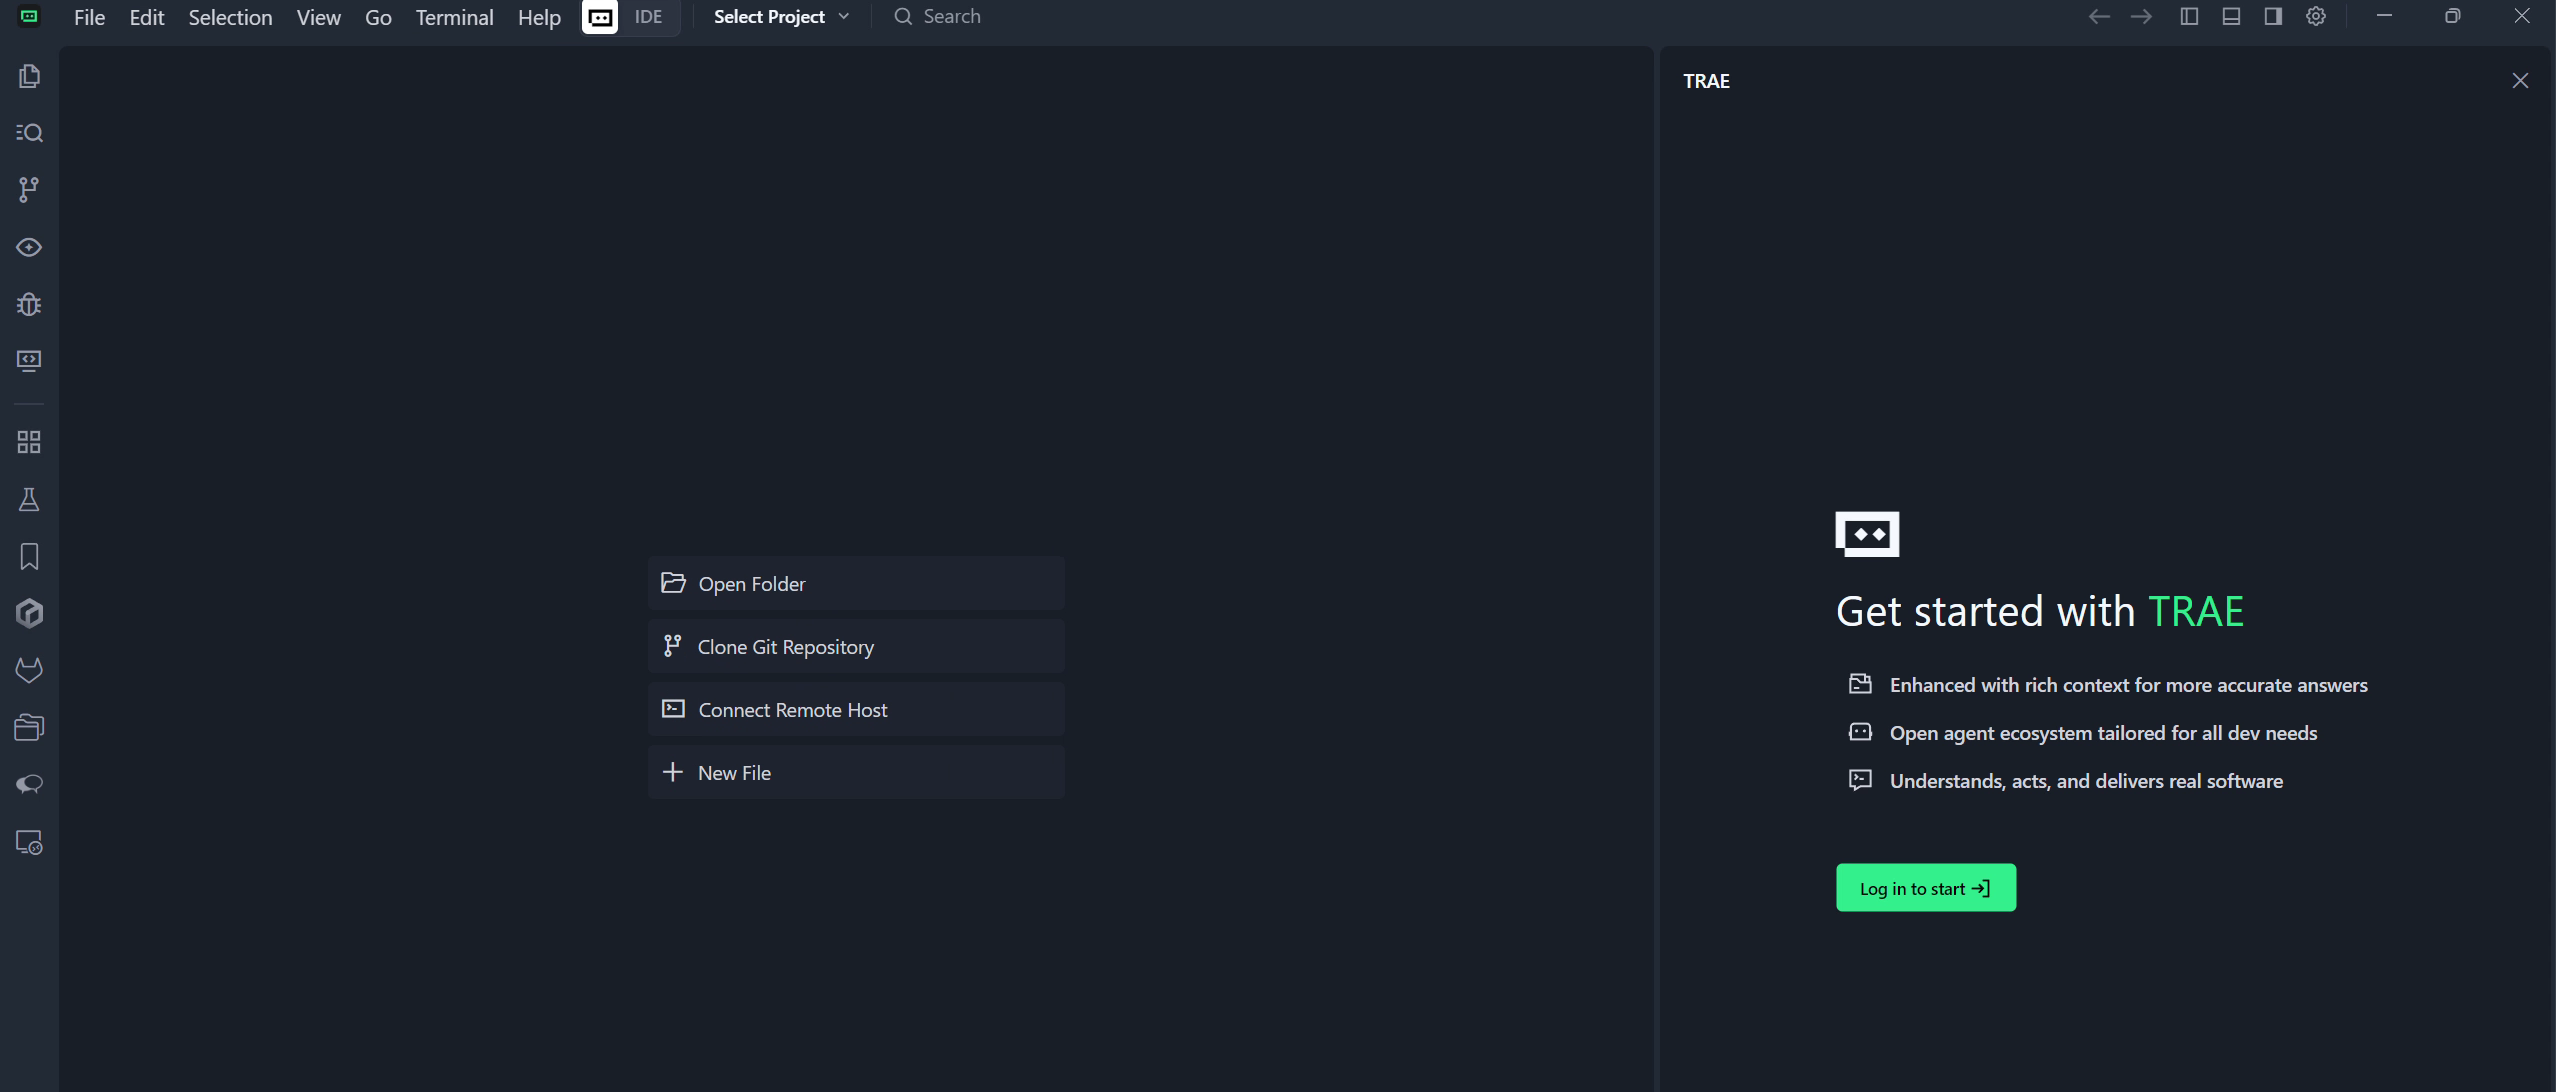Open the Run and Debug bug icon
Image resolution: width=2556 pixels, height=1092 pixels.
point(29,304)
